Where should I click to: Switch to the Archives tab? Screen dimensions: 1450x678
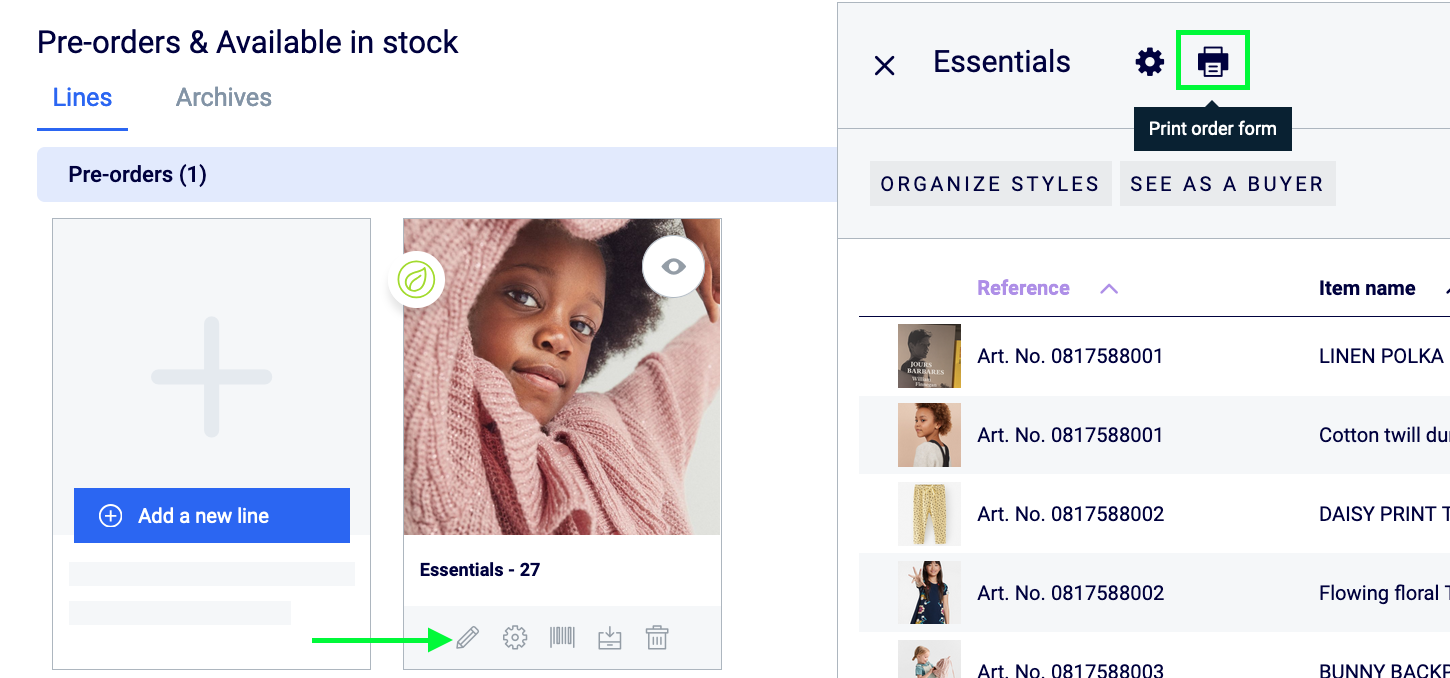click(223, 98)
